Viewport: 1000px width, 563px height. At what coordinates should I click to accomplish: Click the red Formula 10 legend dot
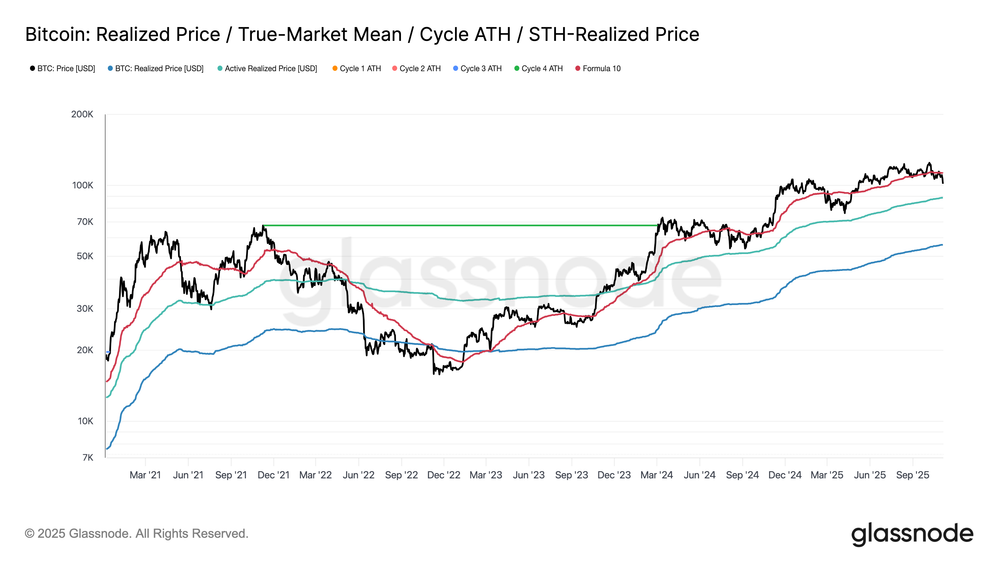tap(577, 69)
